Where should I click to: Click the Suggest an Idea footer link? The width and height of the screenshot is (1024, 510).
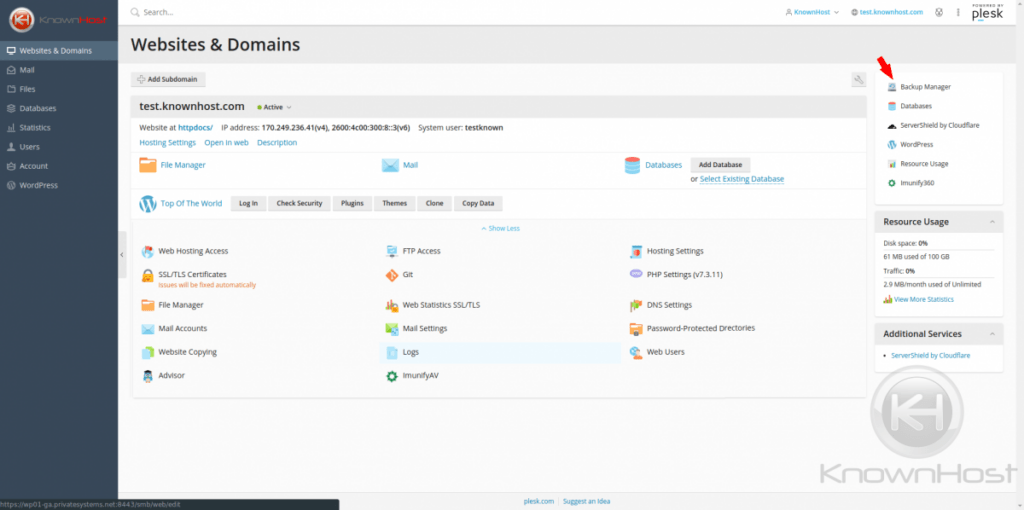[x=586, y=502]
